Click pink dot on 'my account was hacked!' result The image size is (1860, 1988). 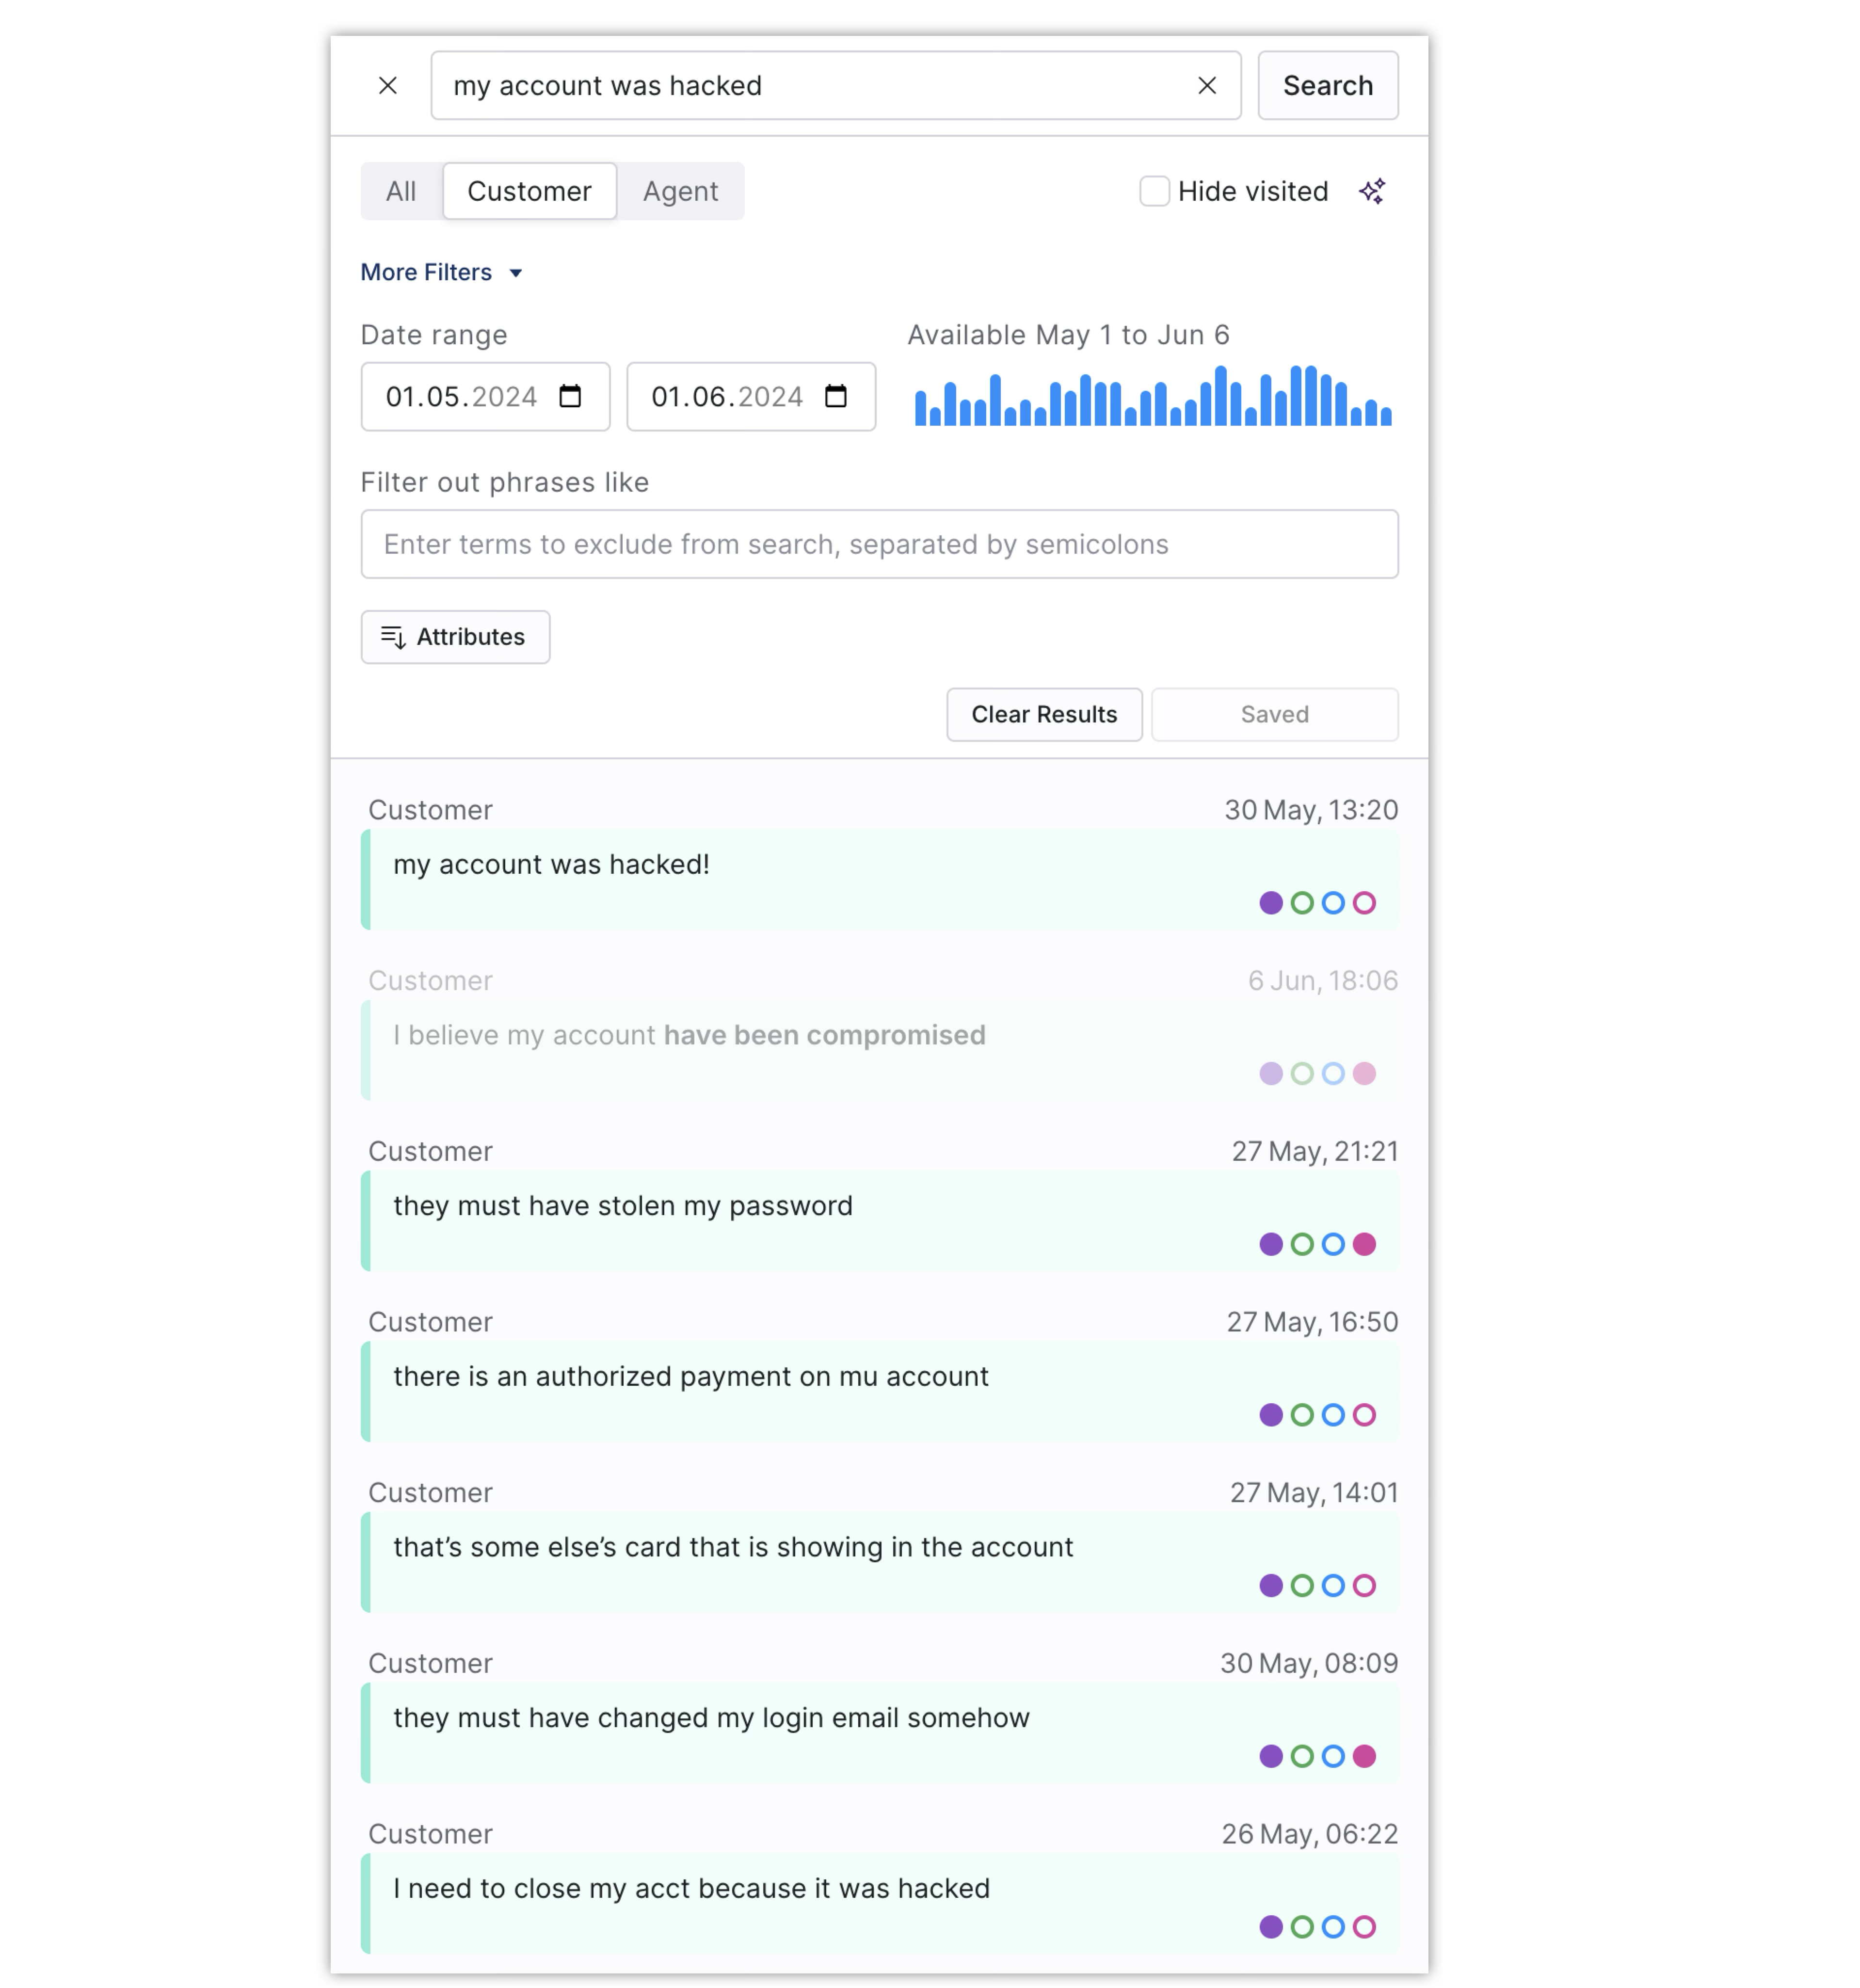click(x=1364, y=903)
